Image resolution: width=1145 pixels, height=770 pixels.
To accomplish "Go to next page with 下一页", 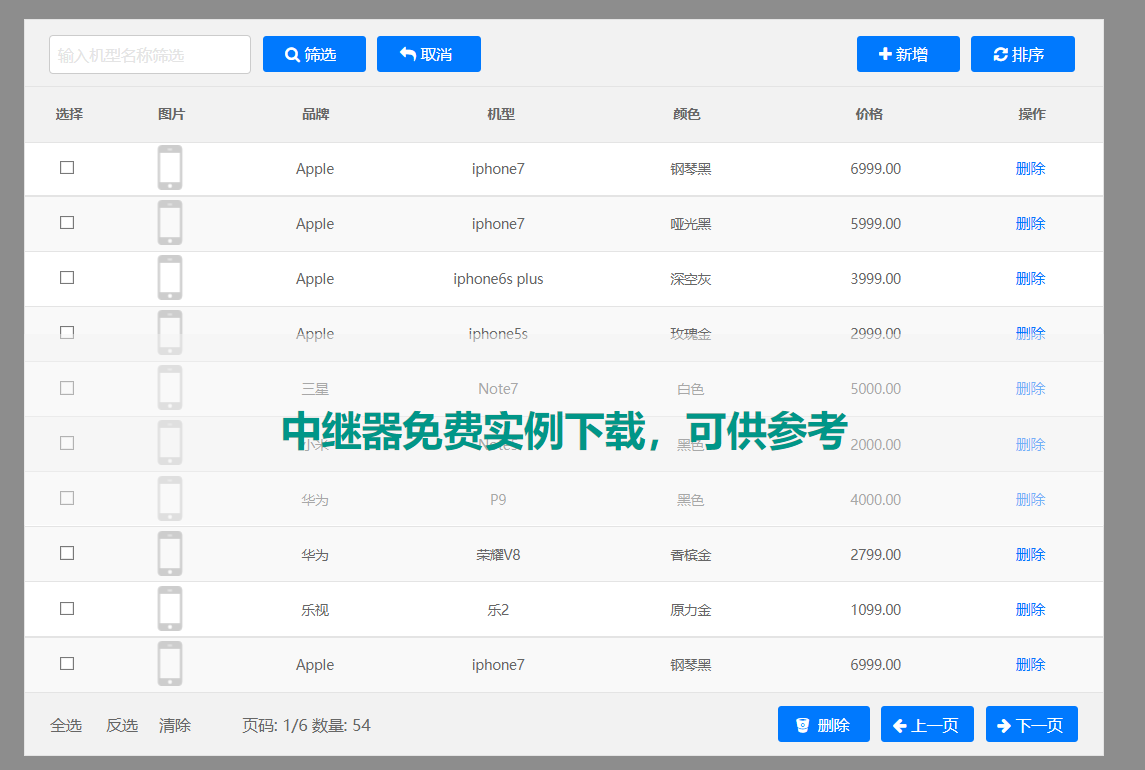I will pos(1031,724).
